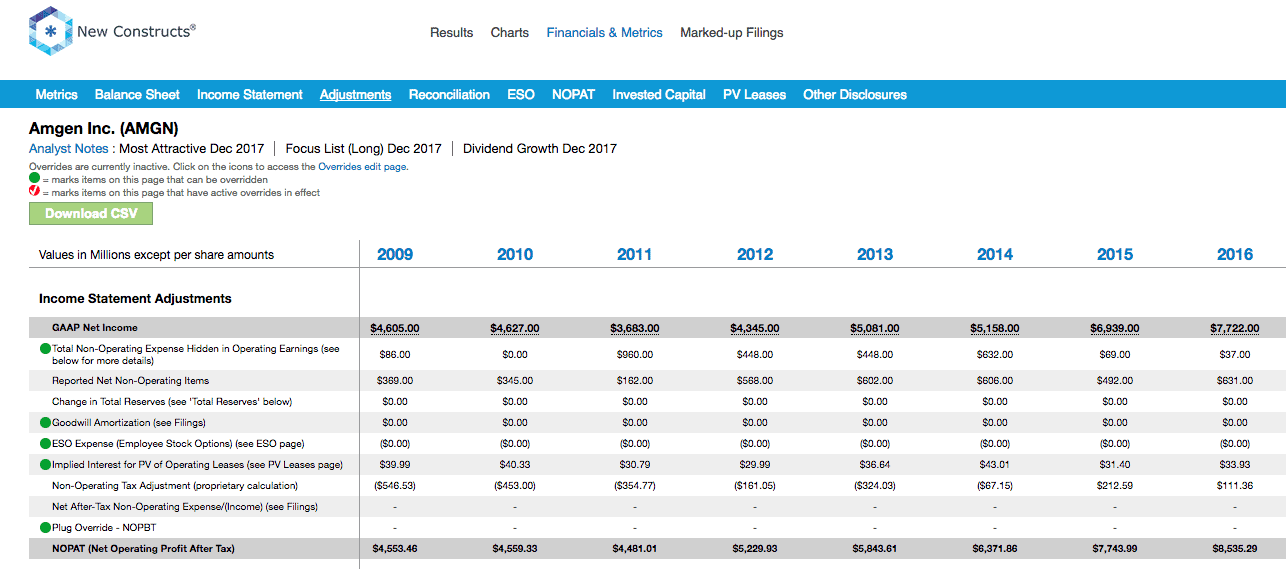Click the New Constructs brand name
Screen dimensions: 1286x569
pos(136,32)
